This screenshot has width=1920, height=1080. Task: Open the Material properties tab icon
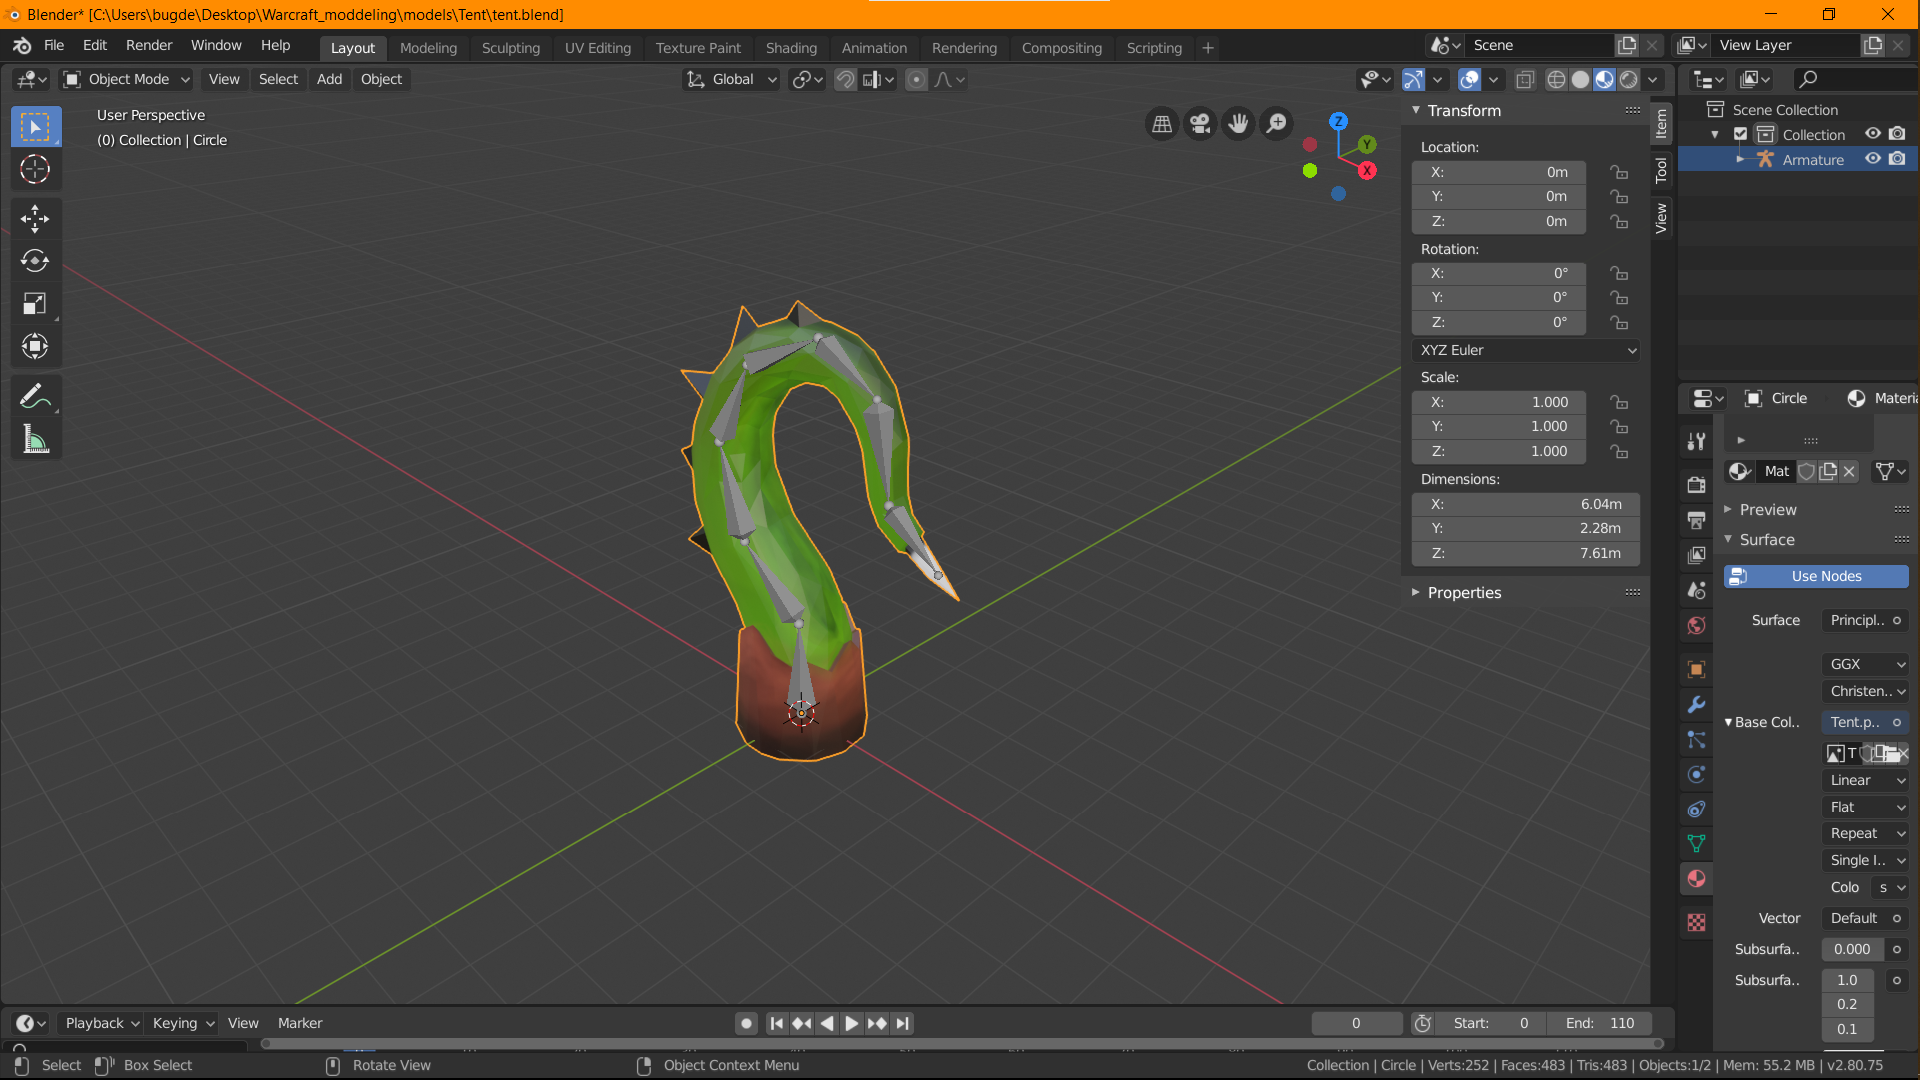click(1696, 879)
